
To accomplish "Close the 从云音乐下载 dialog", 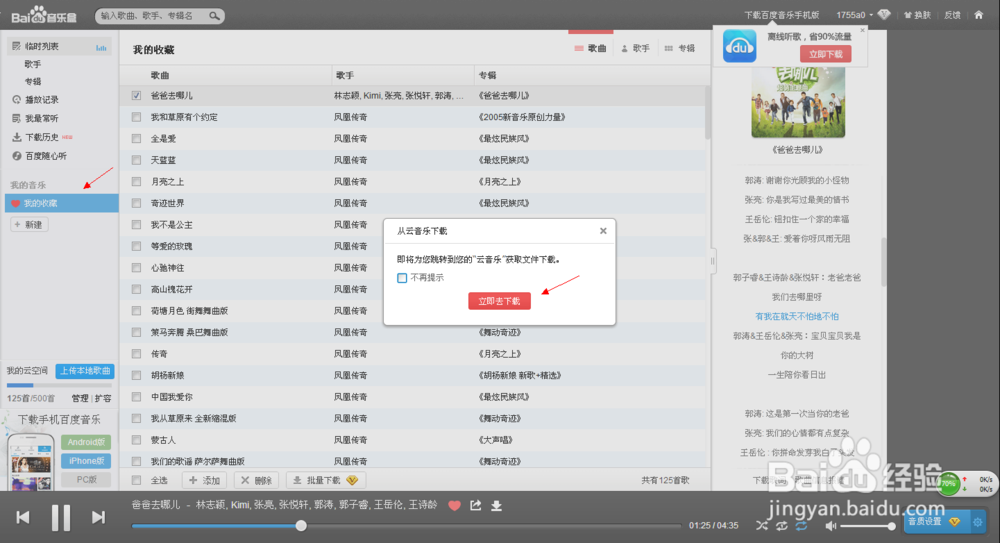I will click(x=603, y=231).
